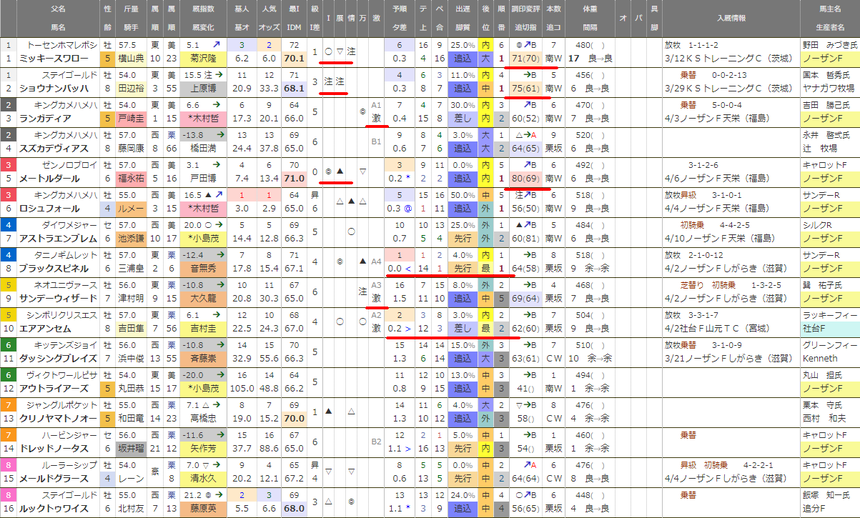Select trainer cell 上原博

pos(203,88)
